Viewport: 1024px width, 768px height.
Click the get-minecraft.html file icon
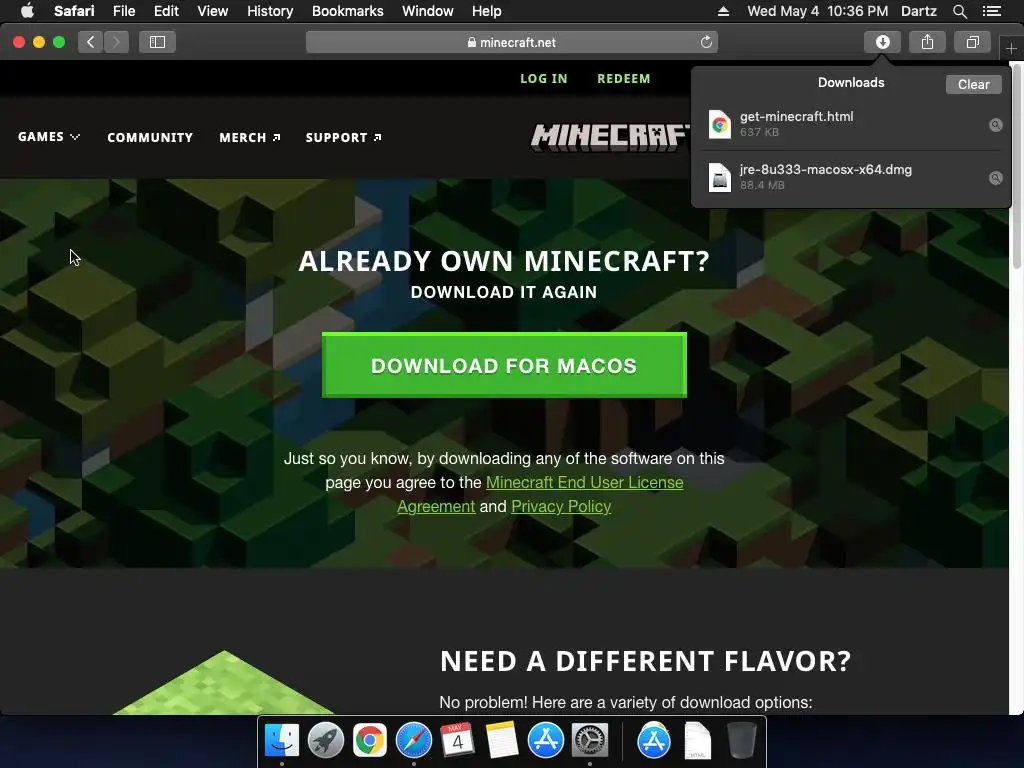720,124
